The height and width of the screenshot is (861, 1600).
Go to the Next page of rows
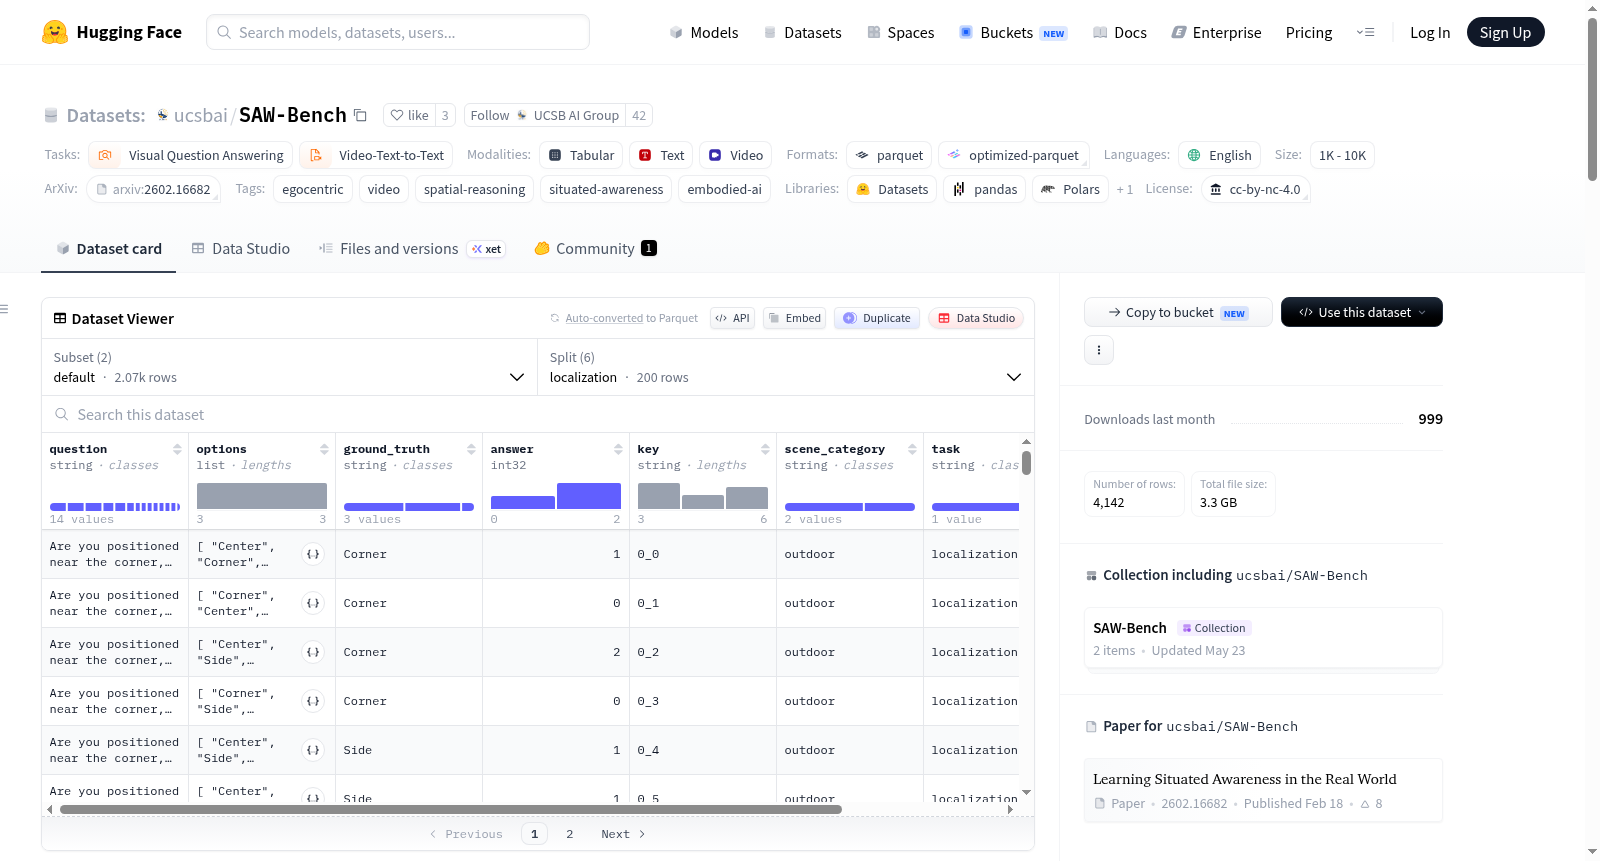tap(623, 834)
